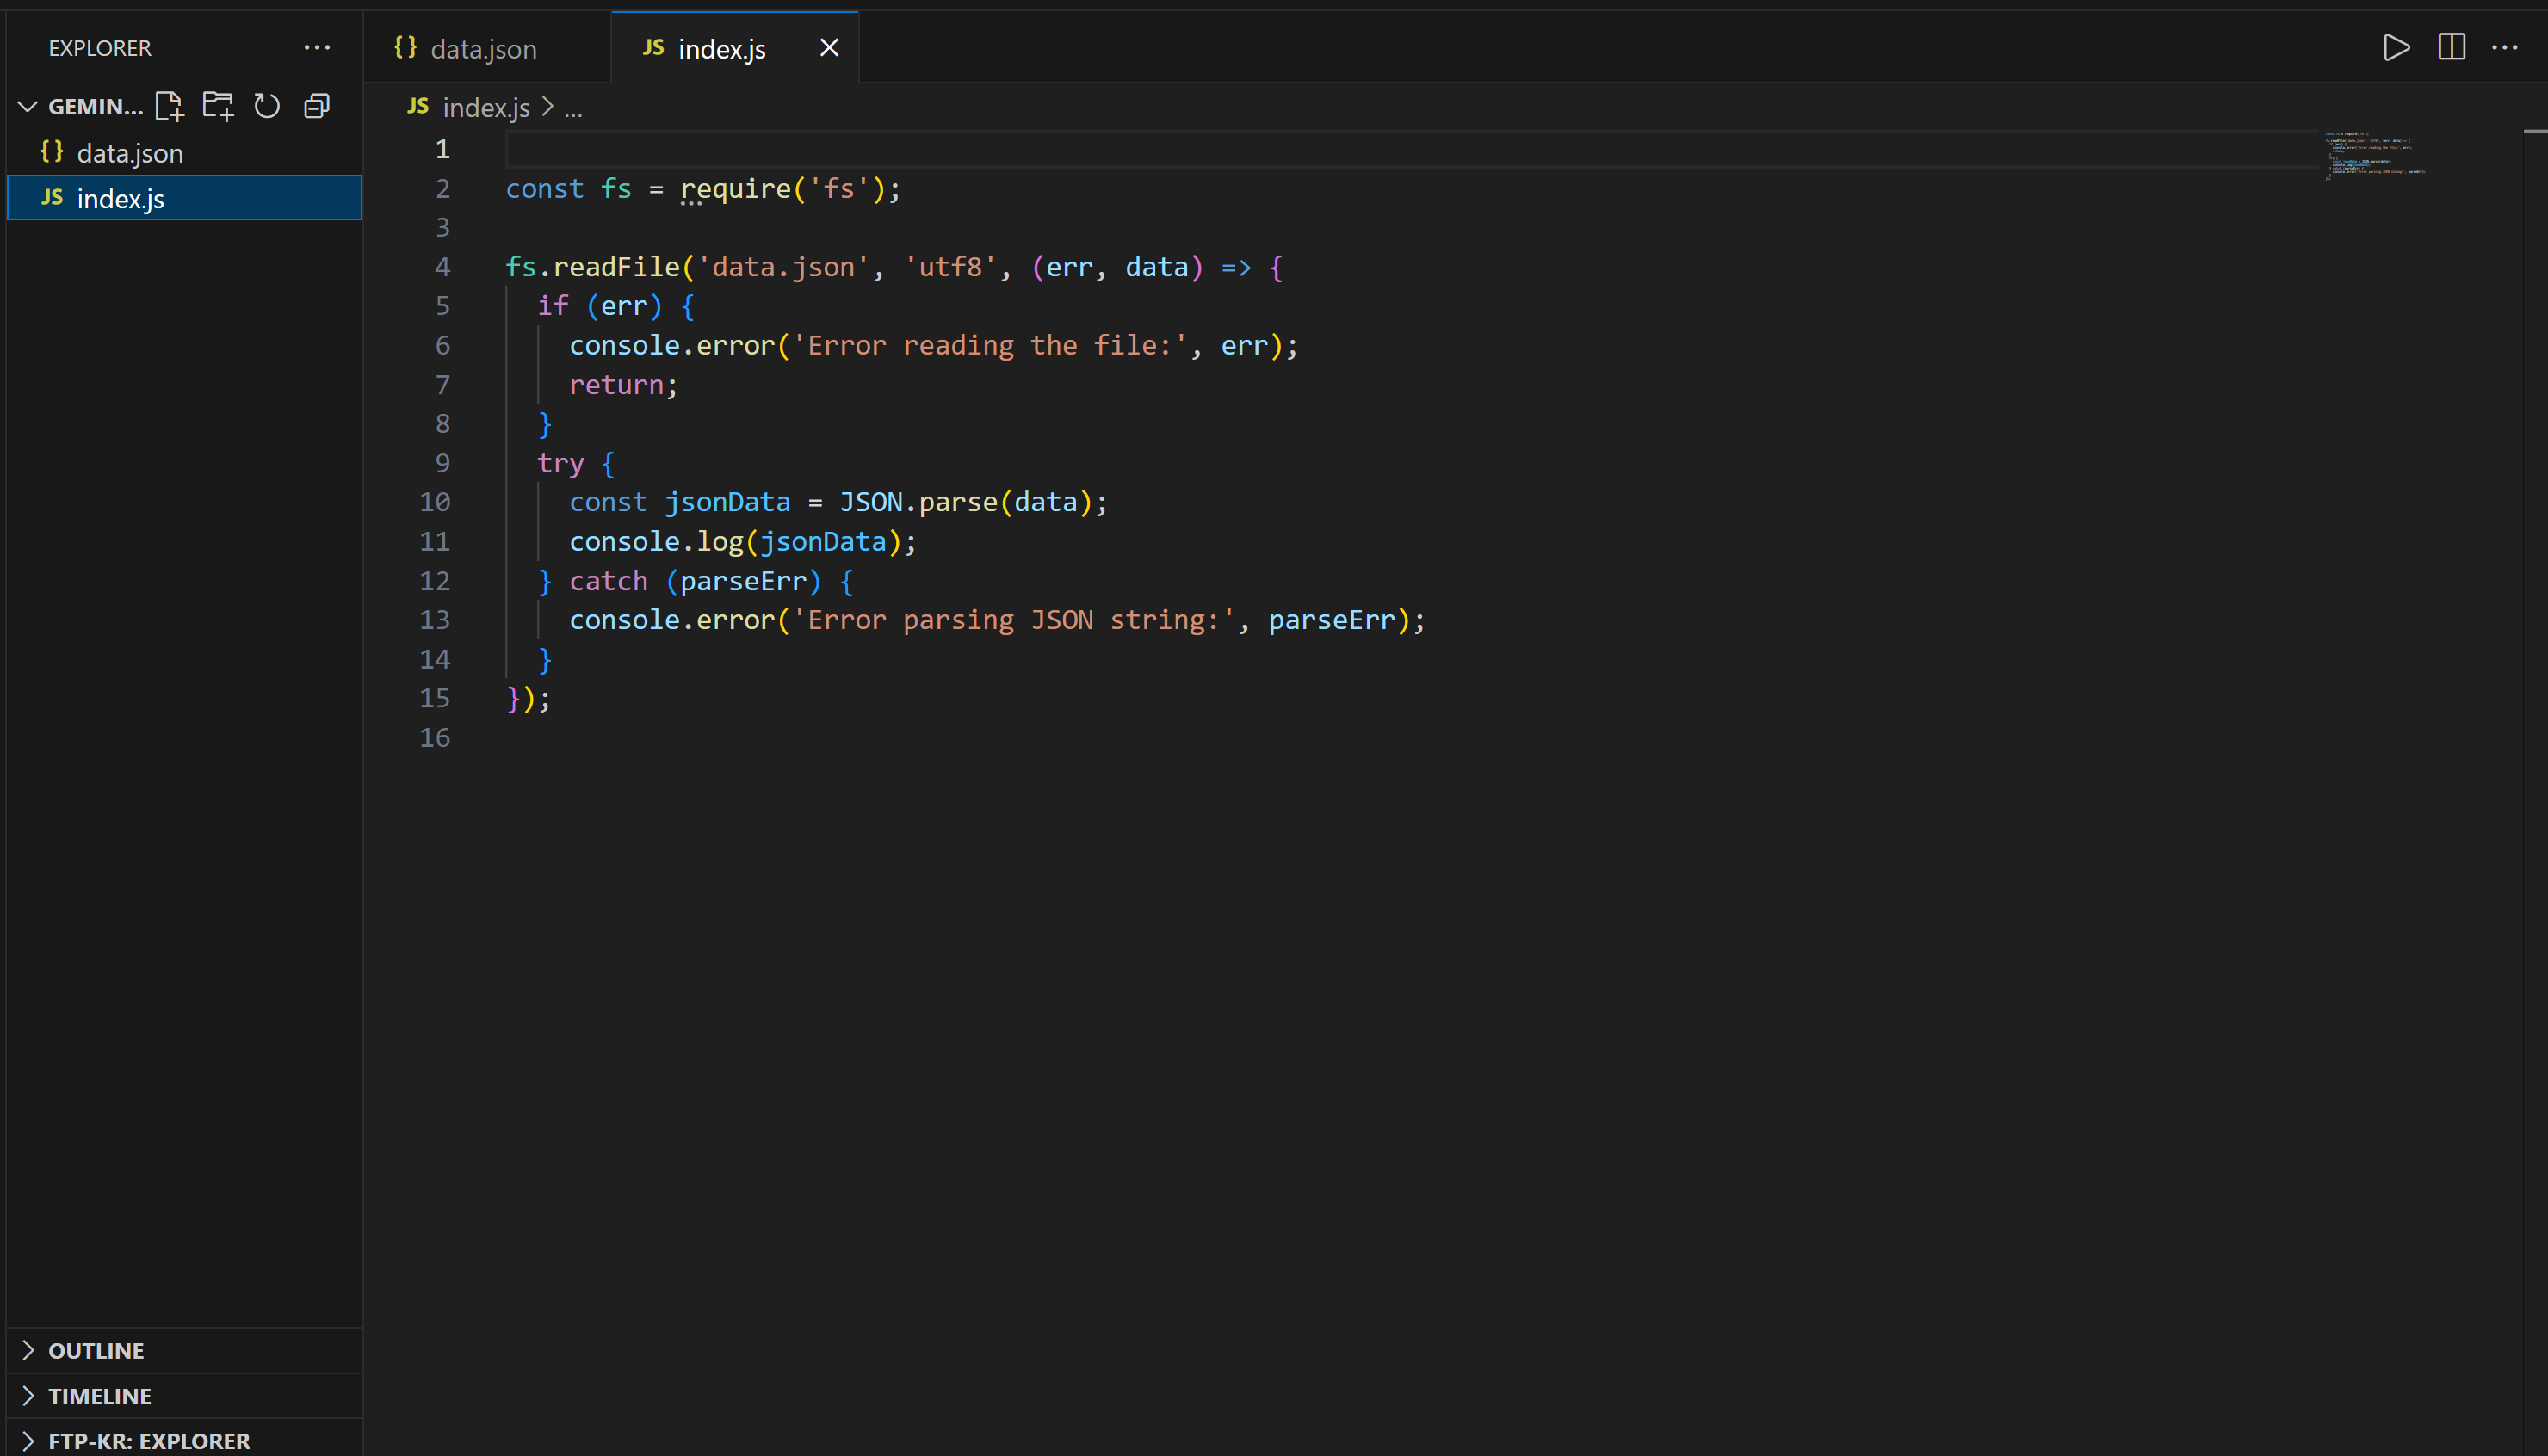
Task: Click 'jsonData' variable declaration on line 10
Action: coord(728,502)
